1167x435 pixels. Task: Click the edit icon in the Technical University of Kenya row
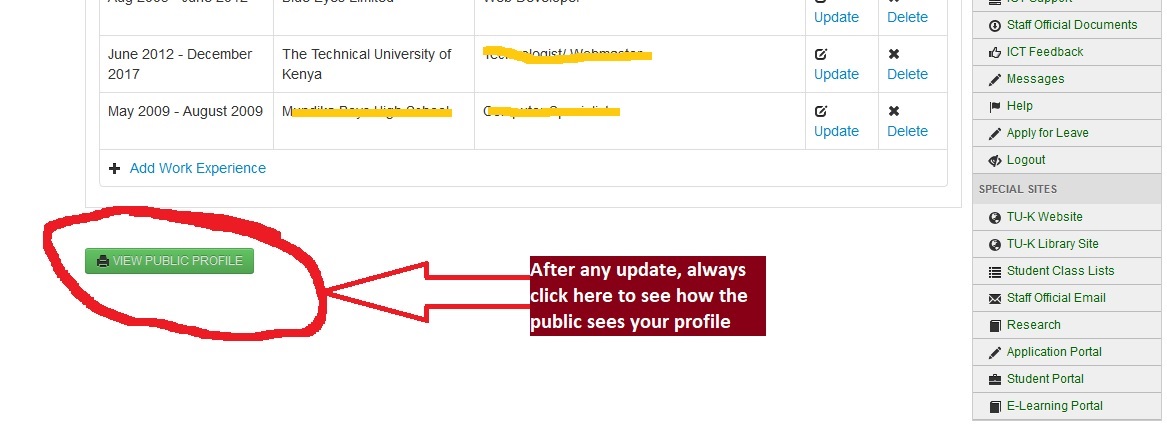[821, 54]
